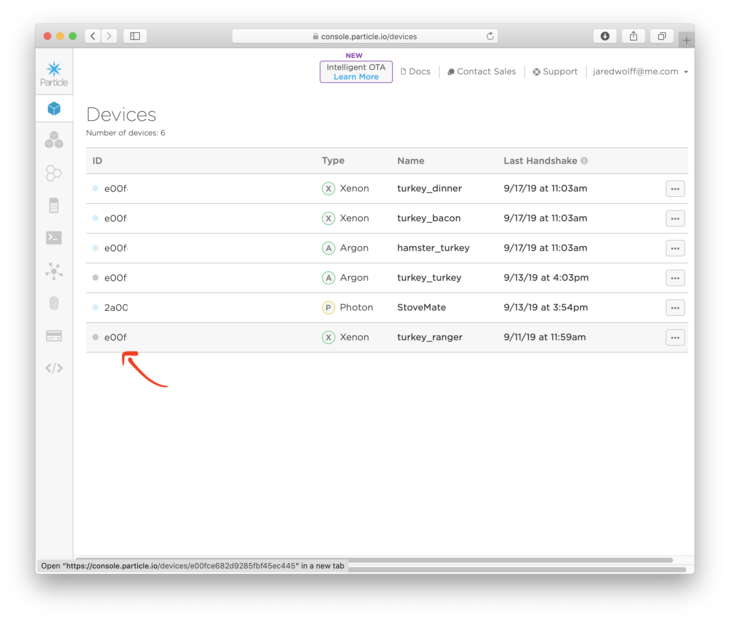This screenshot has height=621, width=730.
Task: Select the hamster_turkey device name
Action: point(433,248)
